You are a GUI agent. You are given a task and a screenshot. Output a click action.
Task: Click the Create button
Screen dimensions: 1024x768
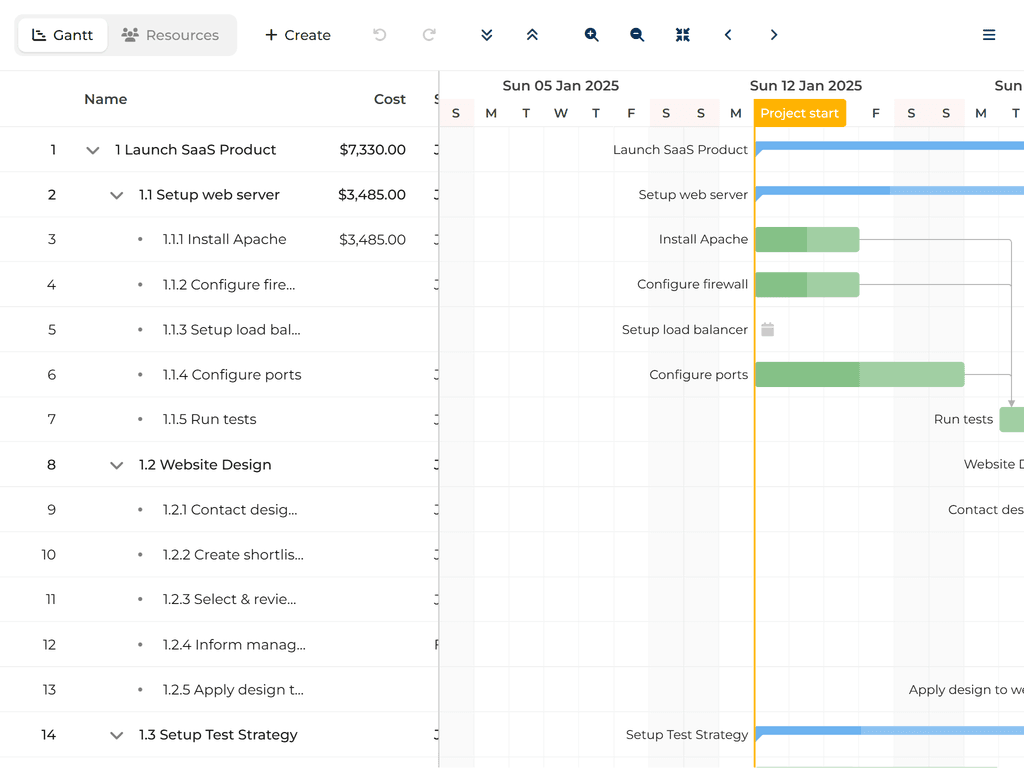pos(297,35)
